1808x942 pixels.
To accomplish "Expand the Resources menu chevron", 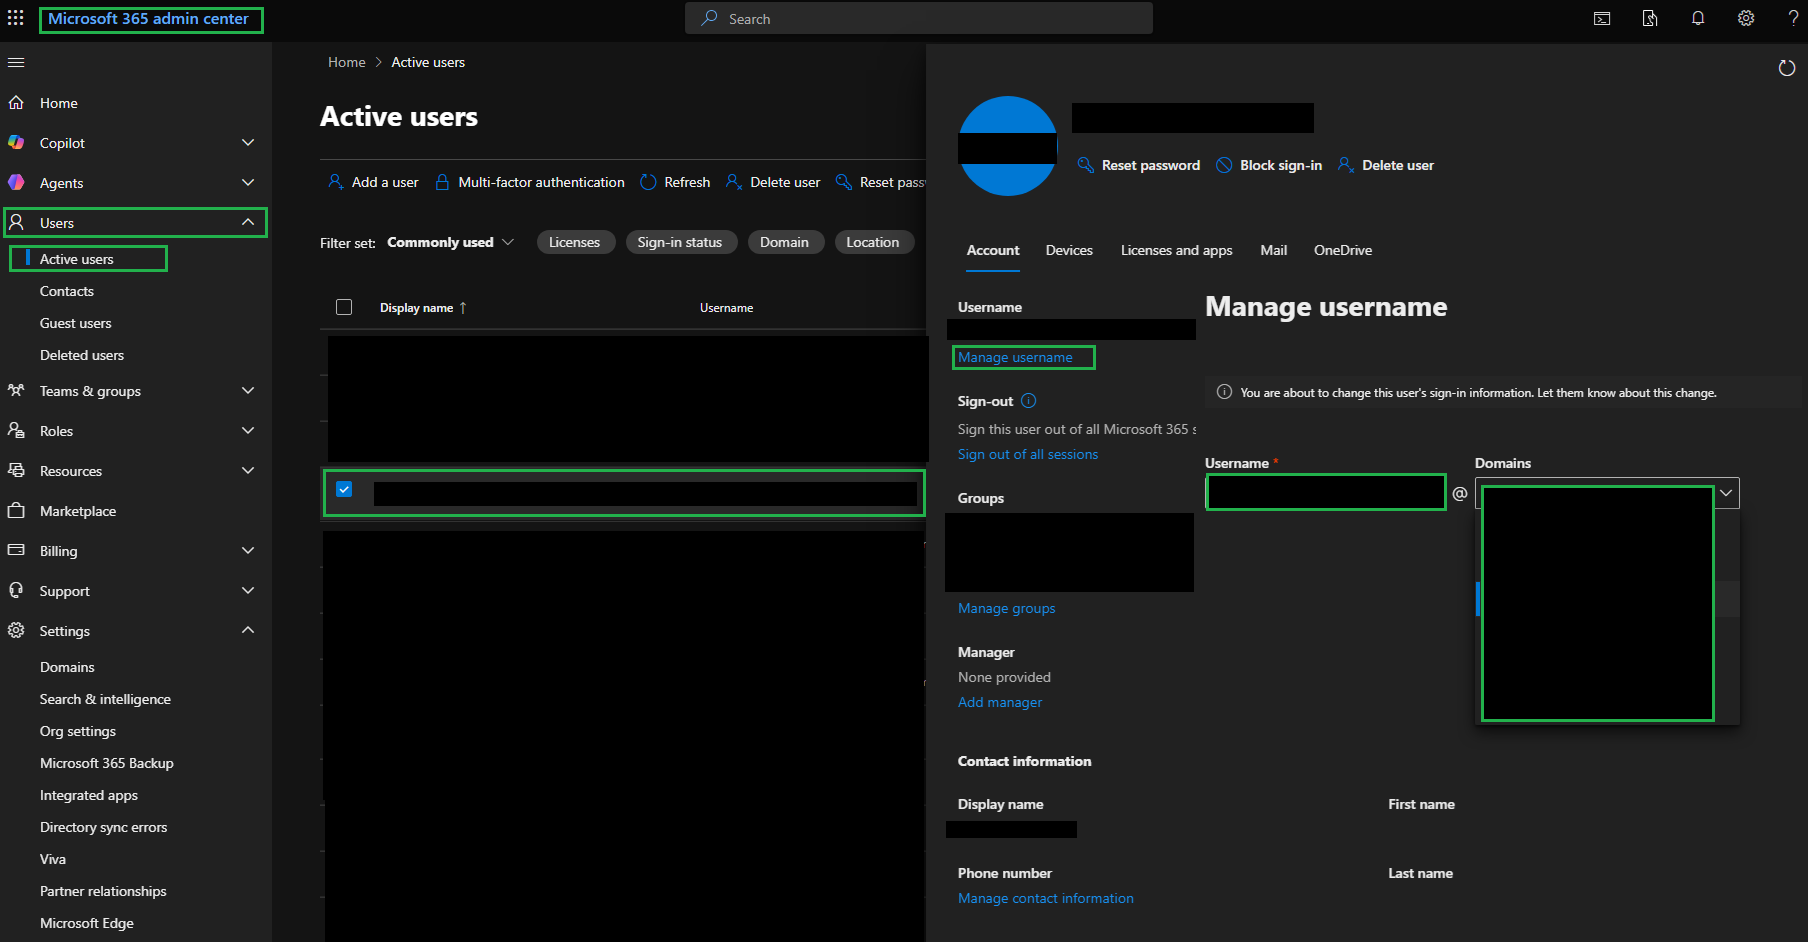I will pyautogui.click(x=248, y=471).
